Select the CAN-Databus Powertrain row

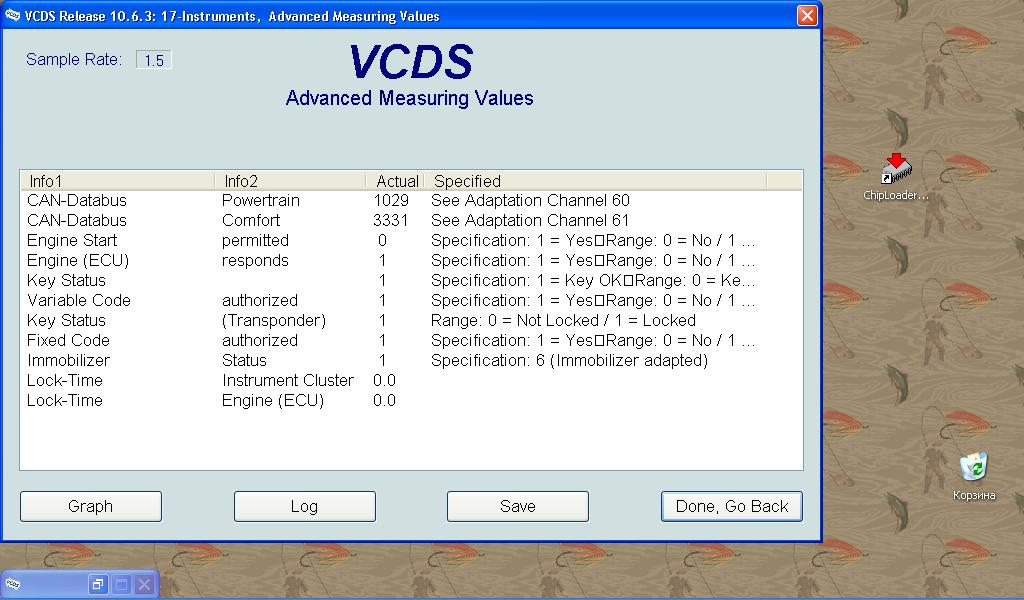411,200
